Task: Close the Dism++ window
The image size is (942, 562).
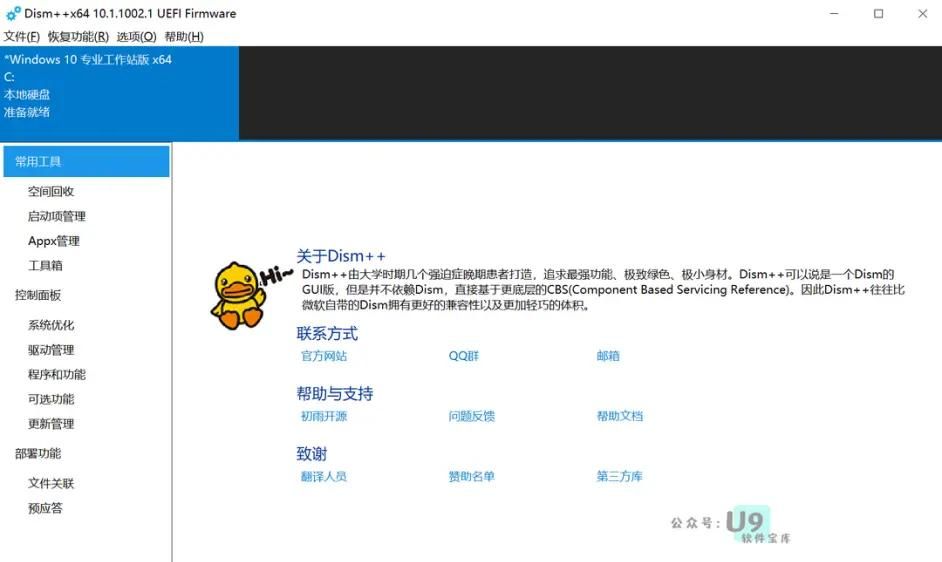Action: click(923, 13)
